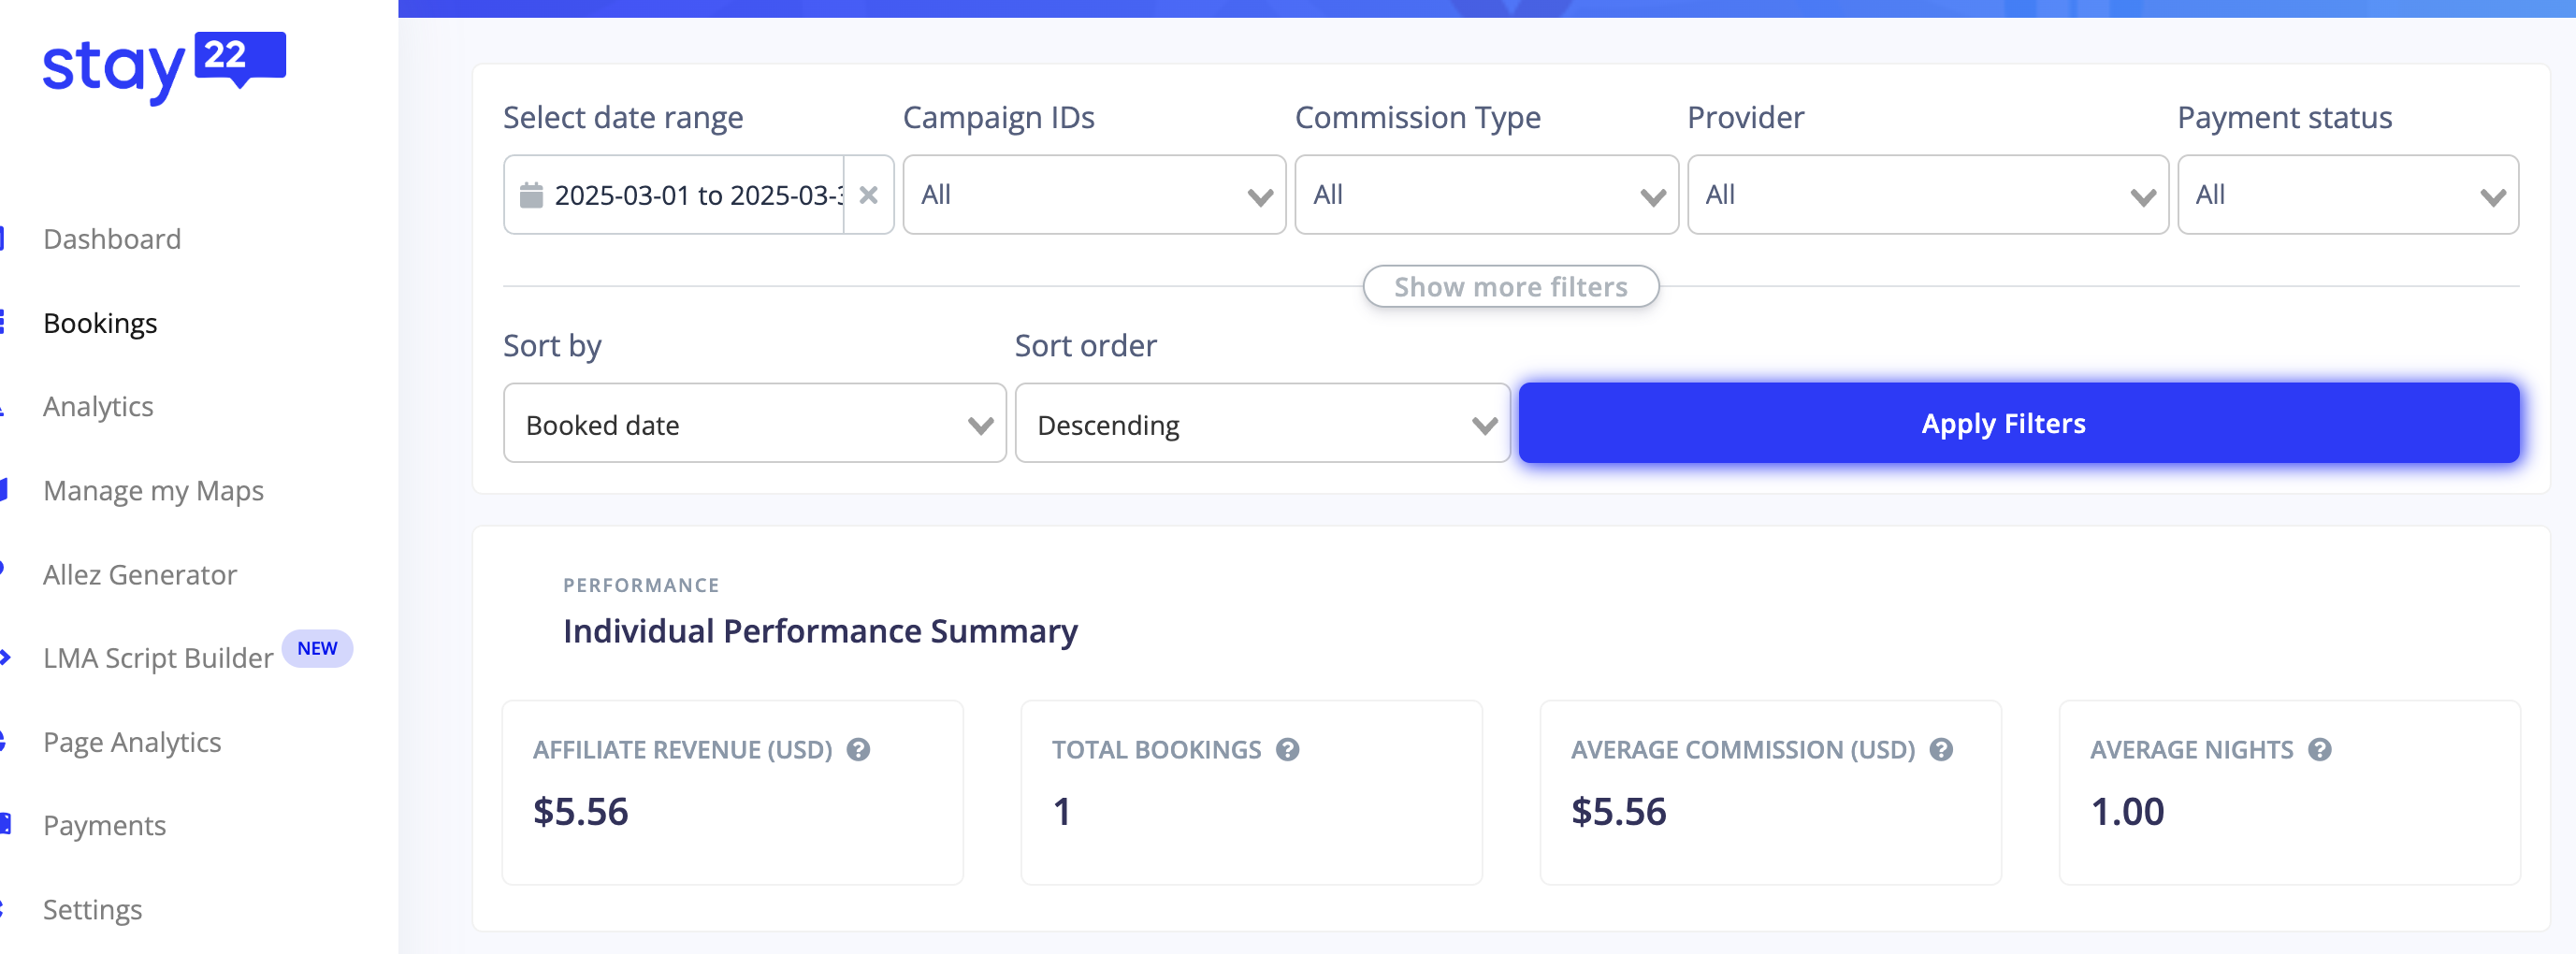Open Page Analytics from sidebar
Image resolution: width=2576 pixels, height=954 pixels.
[x=132, y=742]
